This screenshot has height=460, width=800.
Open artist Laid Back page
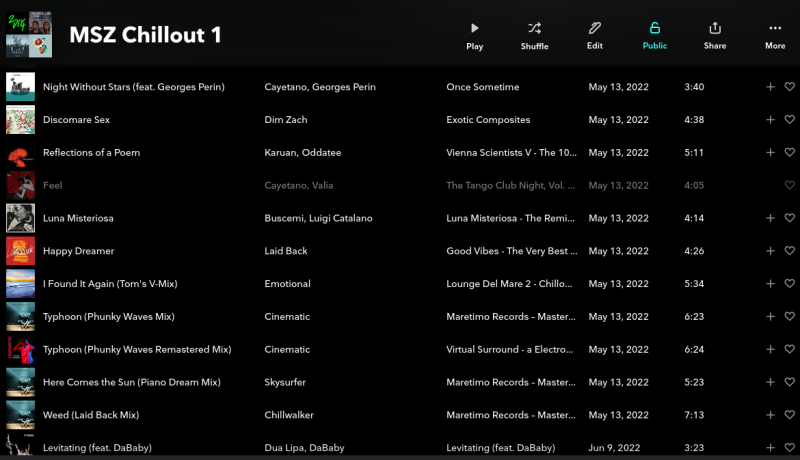pos(286,251)
